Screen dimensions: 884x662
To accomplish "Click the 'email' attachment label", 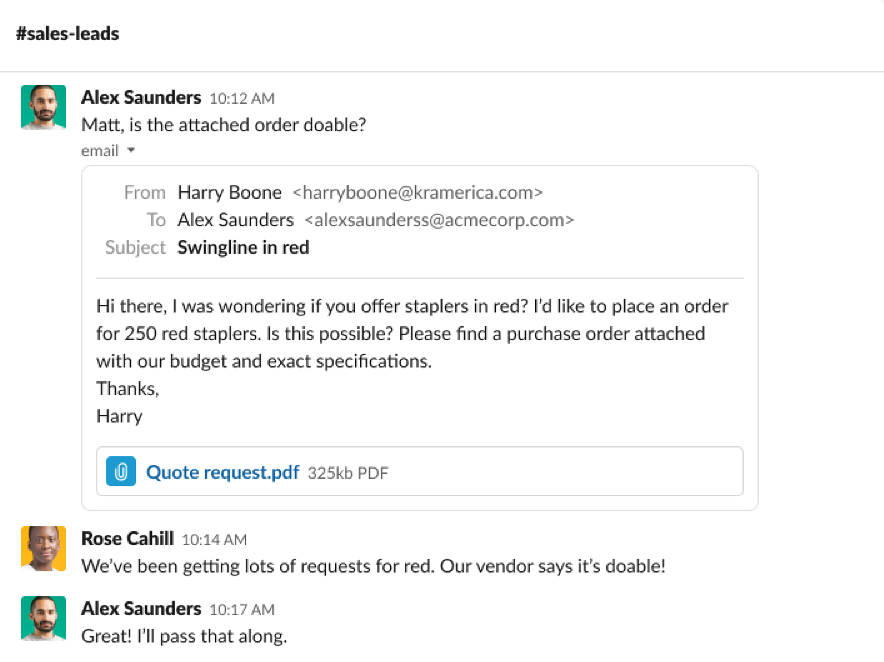I will tap(100, 151).
